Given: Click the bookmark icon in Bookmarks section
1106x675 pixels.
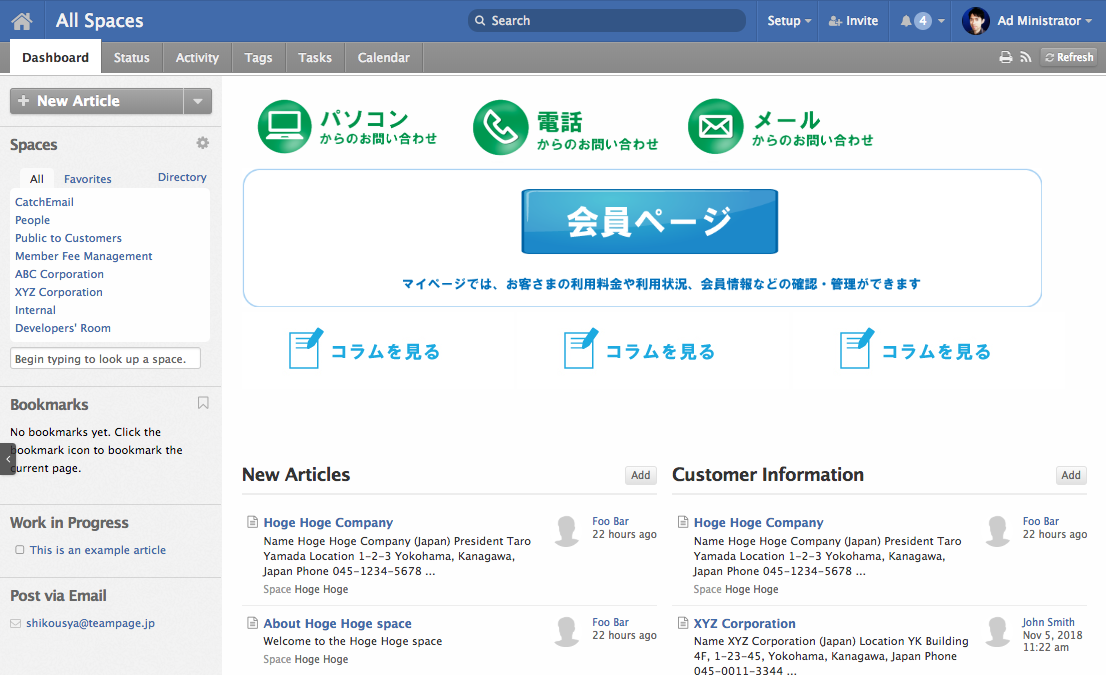Looking at the screenshot, I should [203, 403].
